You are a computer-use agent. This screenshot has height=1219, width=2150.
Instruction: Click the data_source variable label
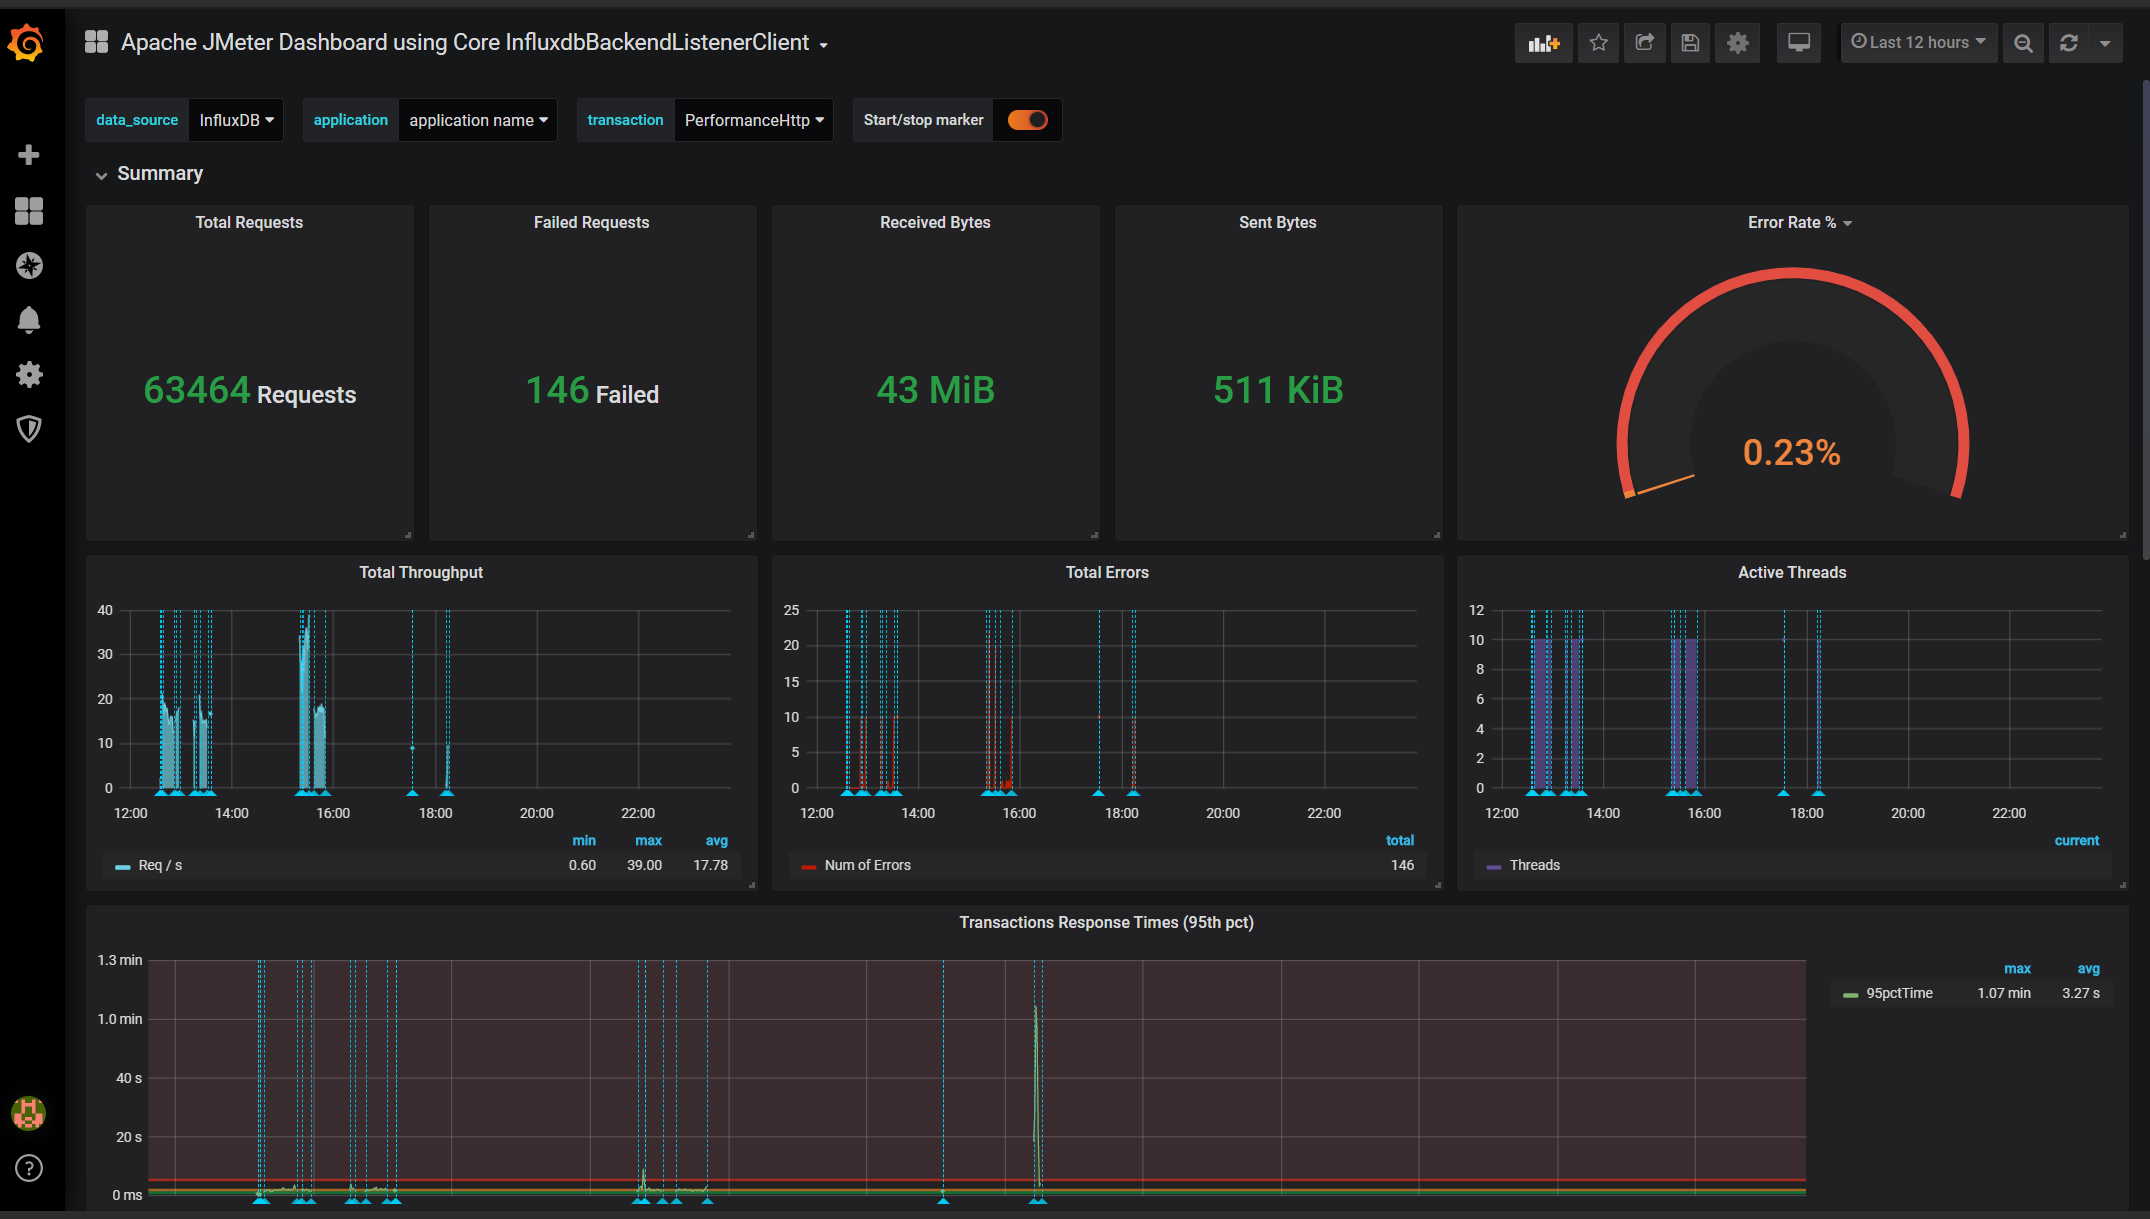click(x=137, y=120)
